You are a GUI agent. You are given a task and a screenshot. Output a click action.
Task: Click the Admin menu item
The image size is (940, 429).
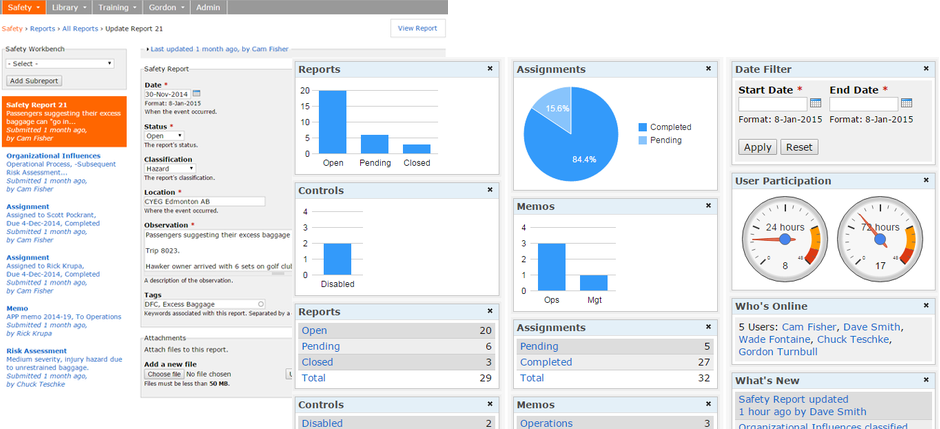(207, 7)
